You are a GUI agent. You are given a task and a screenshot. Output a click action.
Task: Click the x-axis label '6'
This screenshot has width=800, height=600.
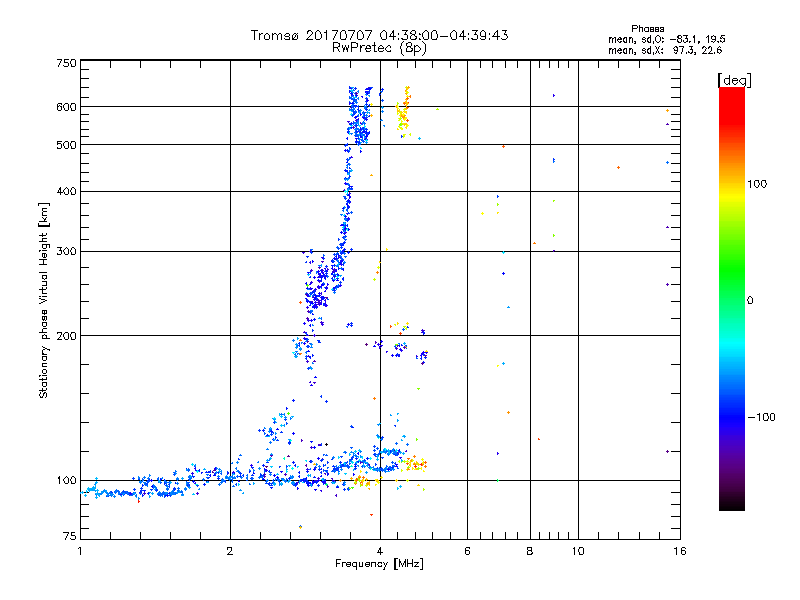(x=467, y=551)
